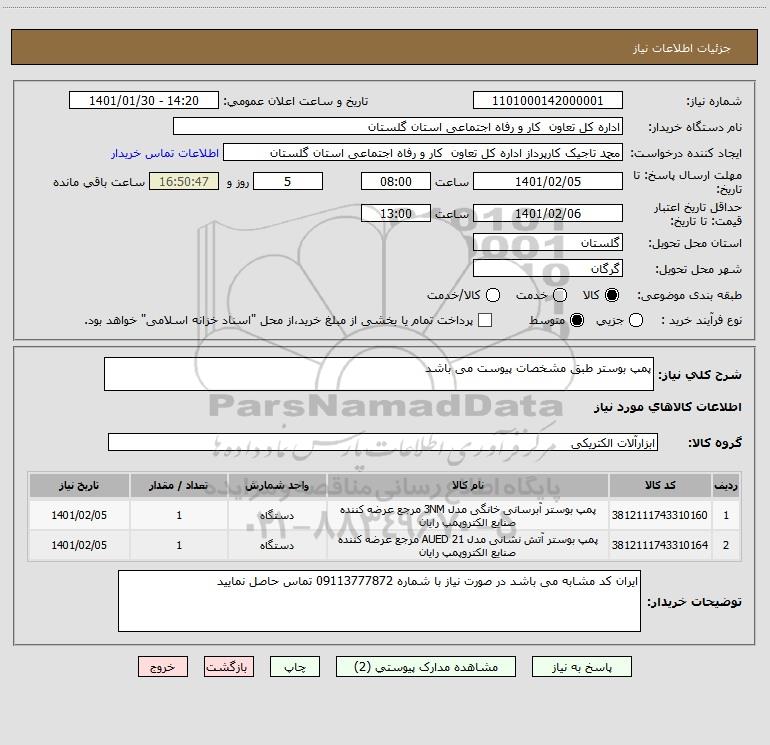Click the validity time 13:00 field

tap(396, 213)
